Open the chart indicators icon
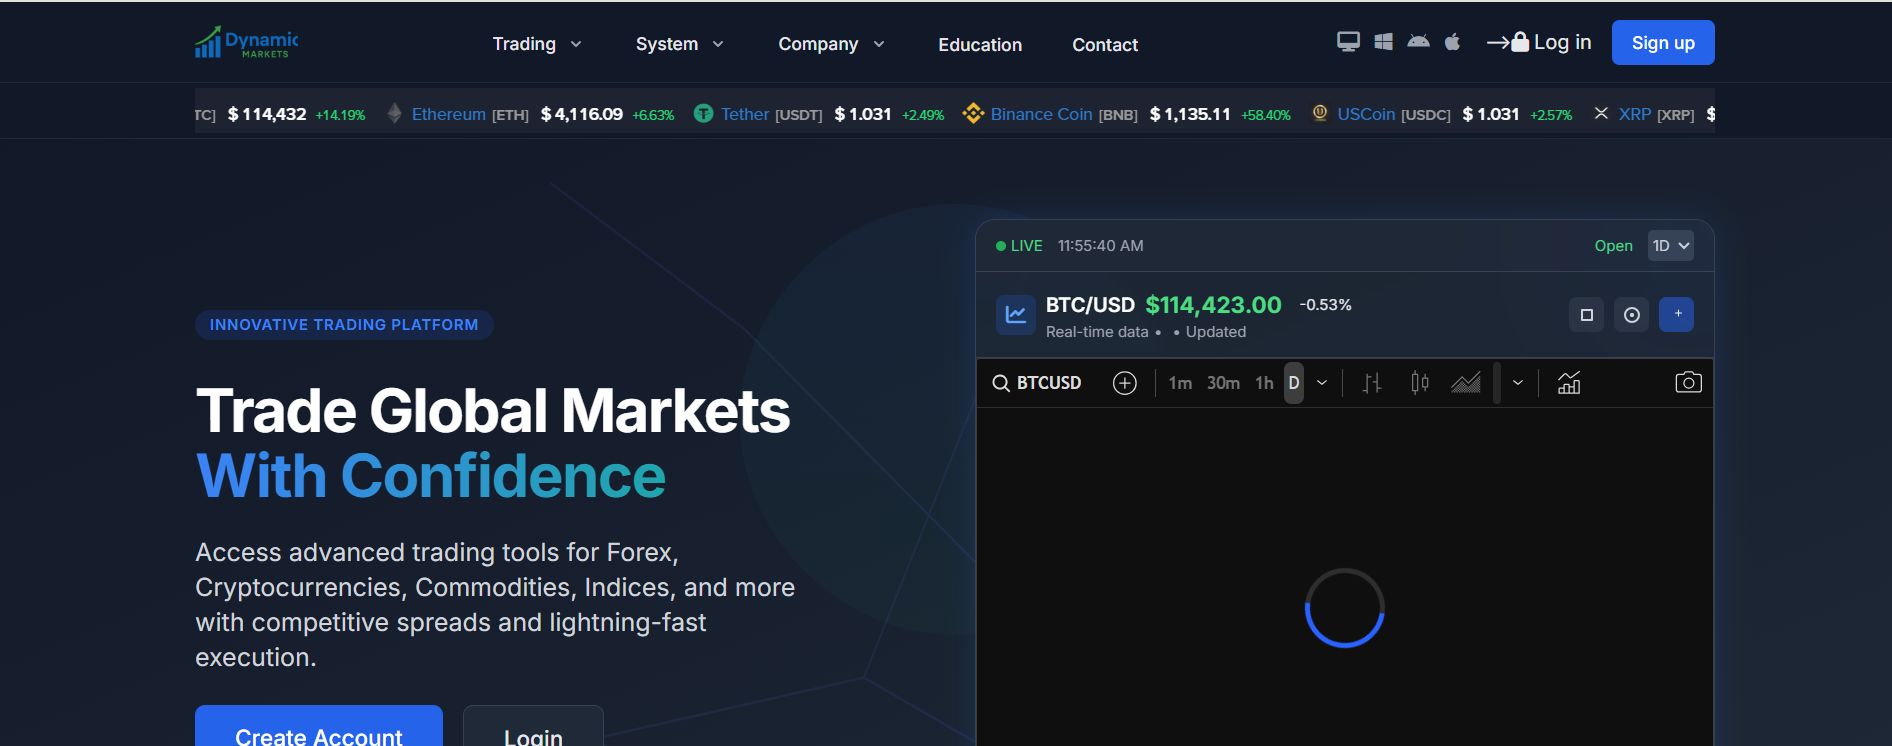This screenshot has height=746, width=1892. click(1569, 383)
